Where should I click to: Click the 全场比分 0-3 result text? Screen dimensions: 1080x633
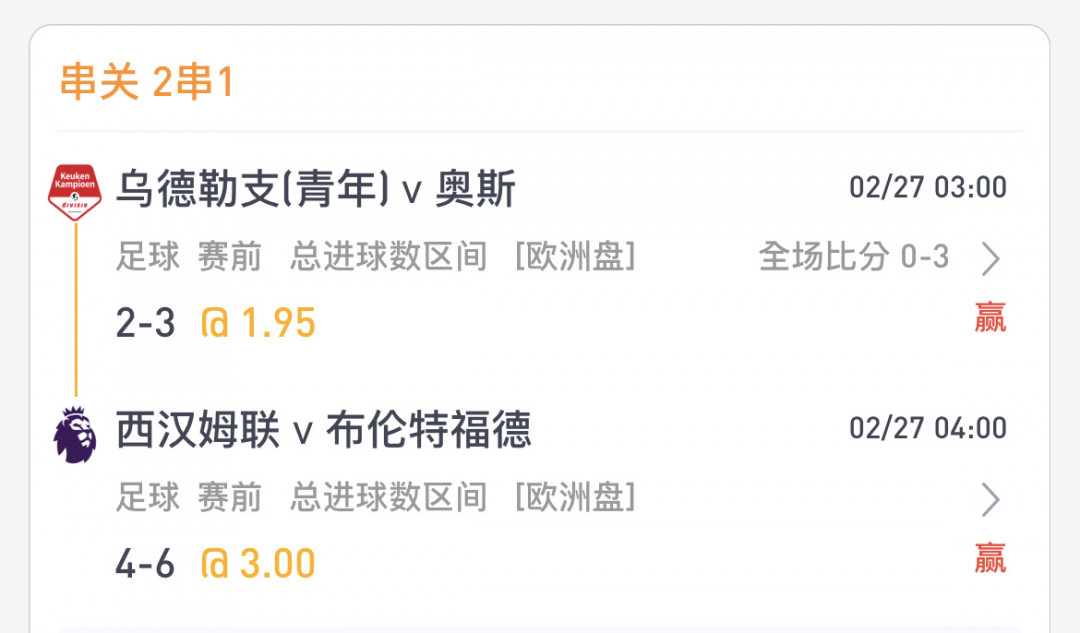pos(854,257)
